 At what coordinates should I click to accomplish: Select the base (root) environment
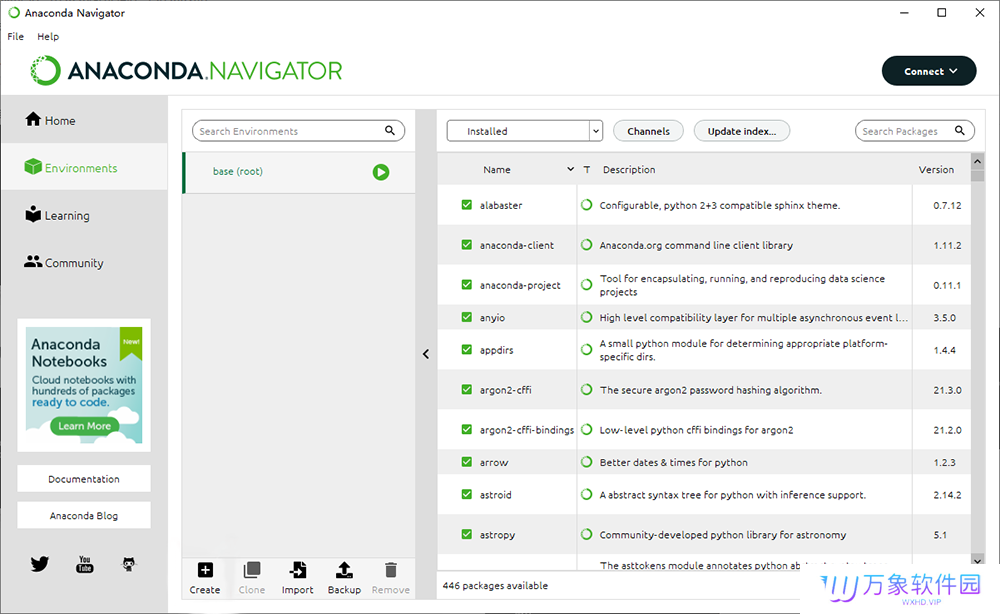[x=298, y=172]
